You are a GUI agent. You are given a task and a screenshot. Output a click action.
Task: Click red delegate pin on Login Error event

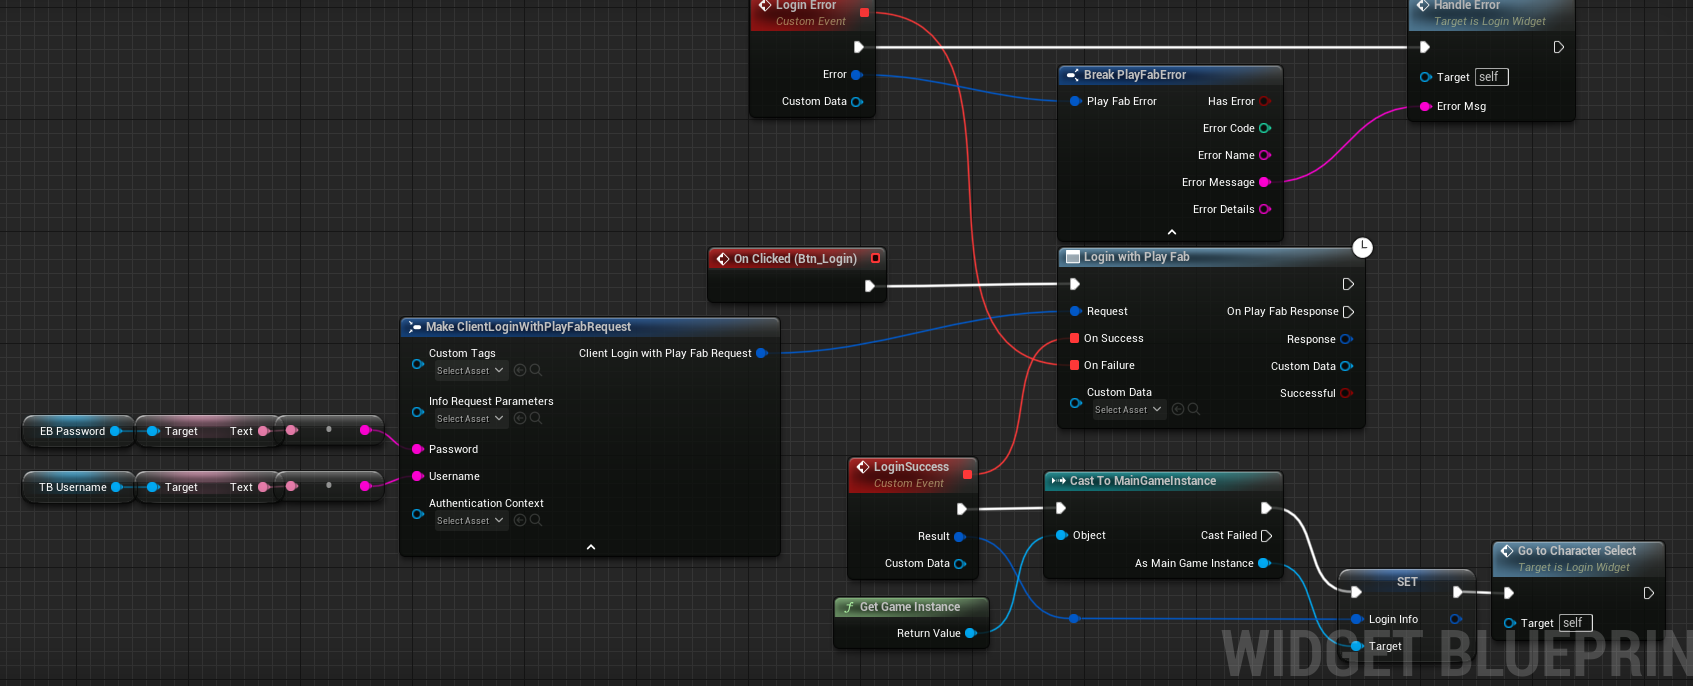click(865, 13)
